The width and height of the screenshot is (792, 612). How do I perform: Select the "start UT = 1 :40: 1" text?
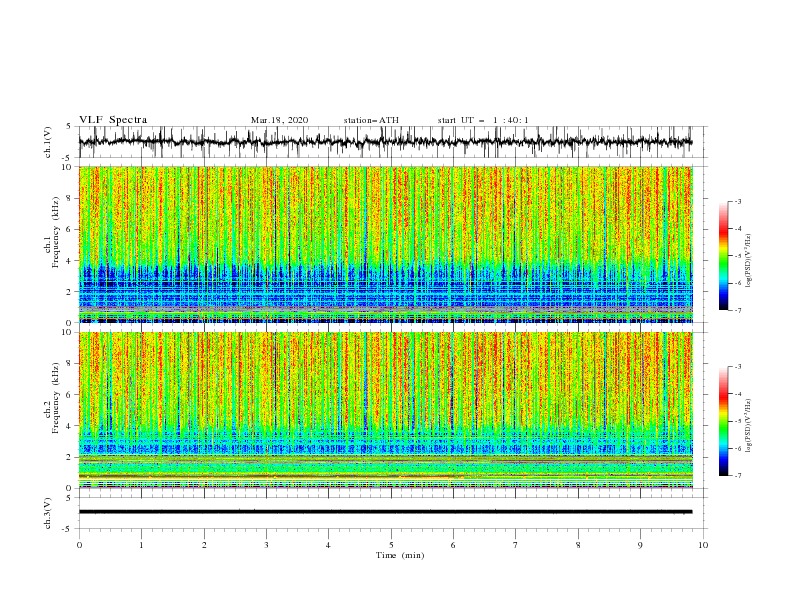pos(483,120)
